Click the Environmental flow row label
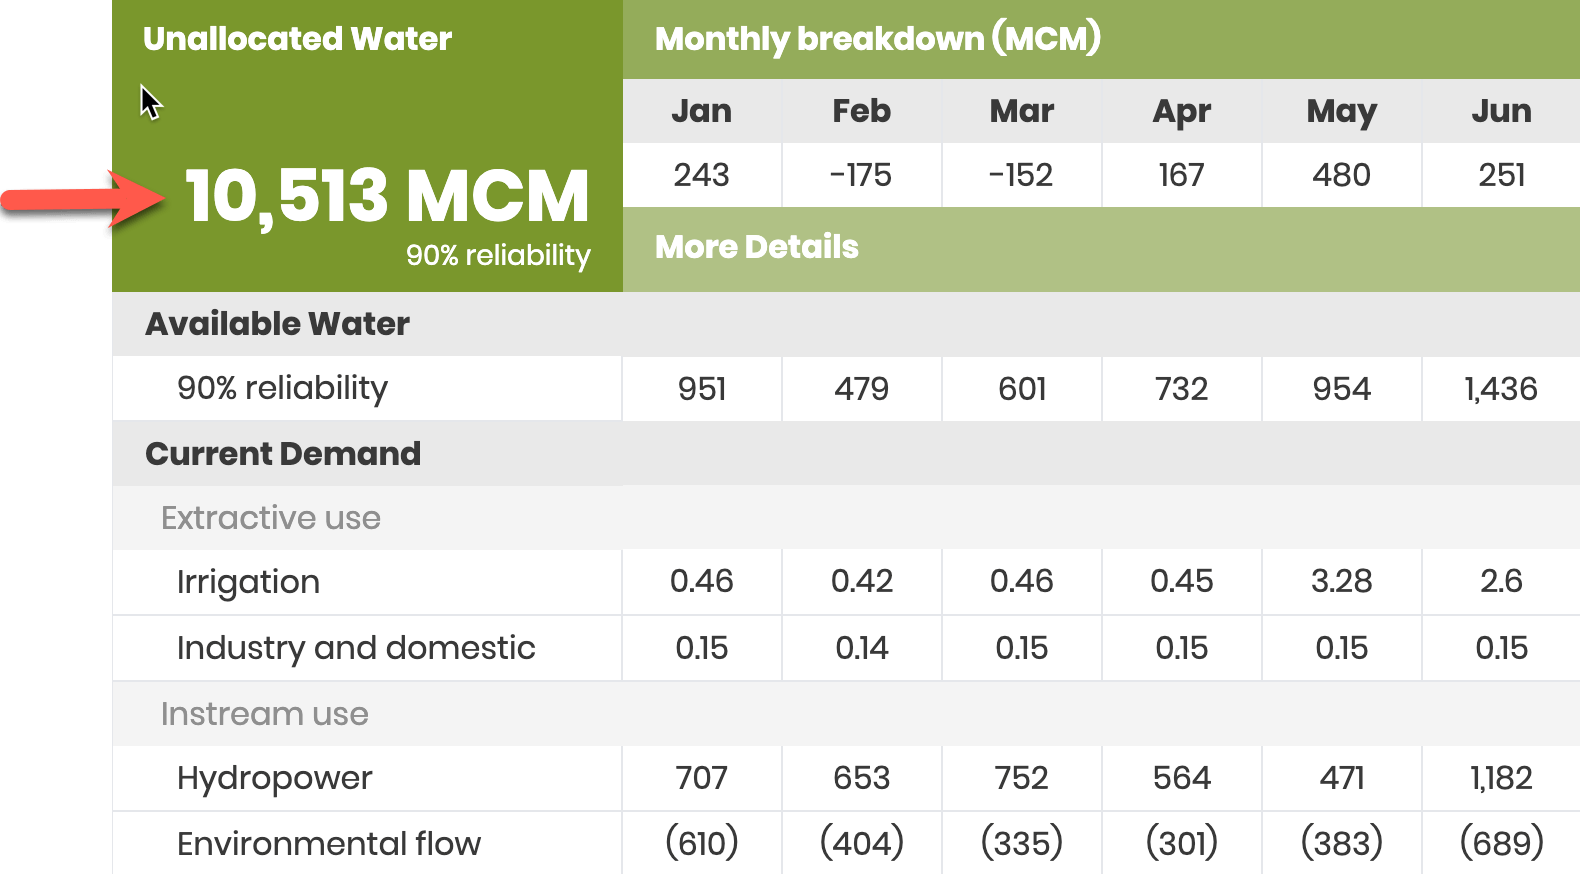This screenshot has height=874, width=1580. click(327, 843)
